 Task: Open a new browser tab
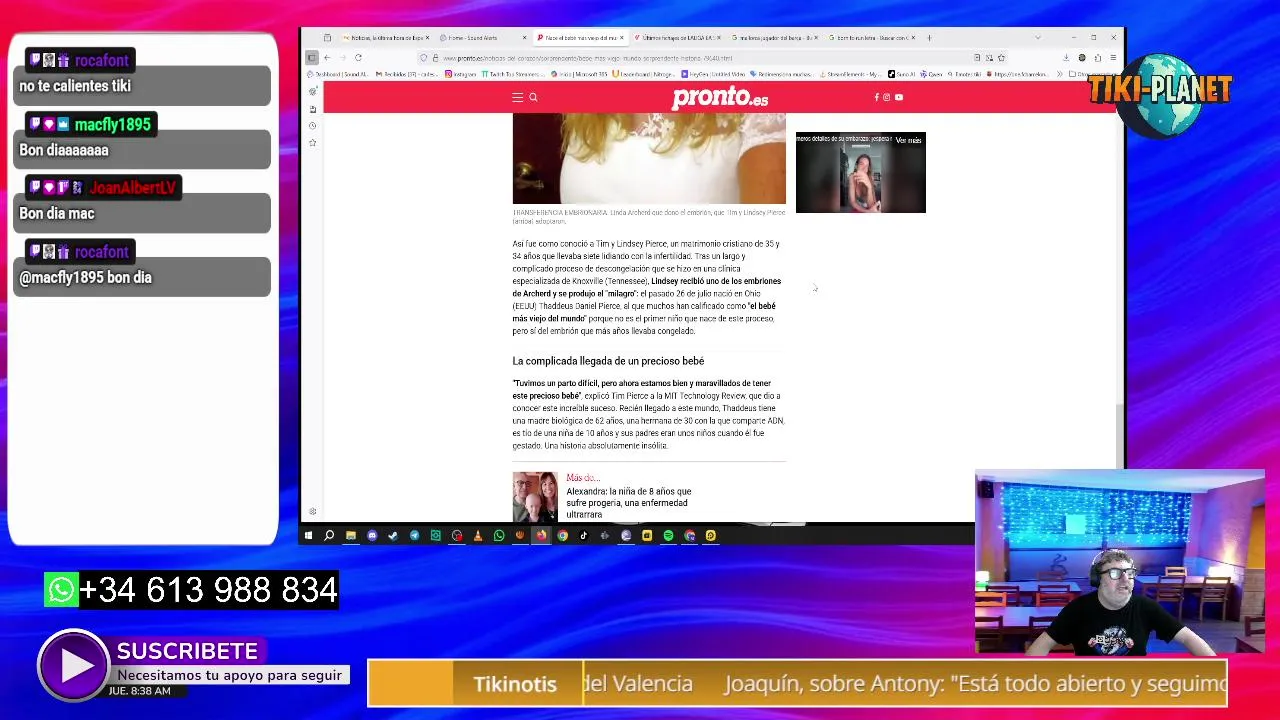[x=929, y=38]
